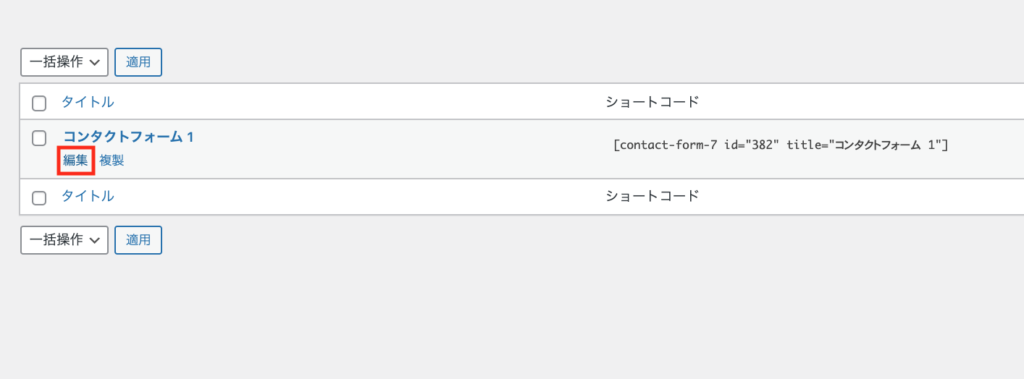Click the footer ショートコード column label

[652, 196]
